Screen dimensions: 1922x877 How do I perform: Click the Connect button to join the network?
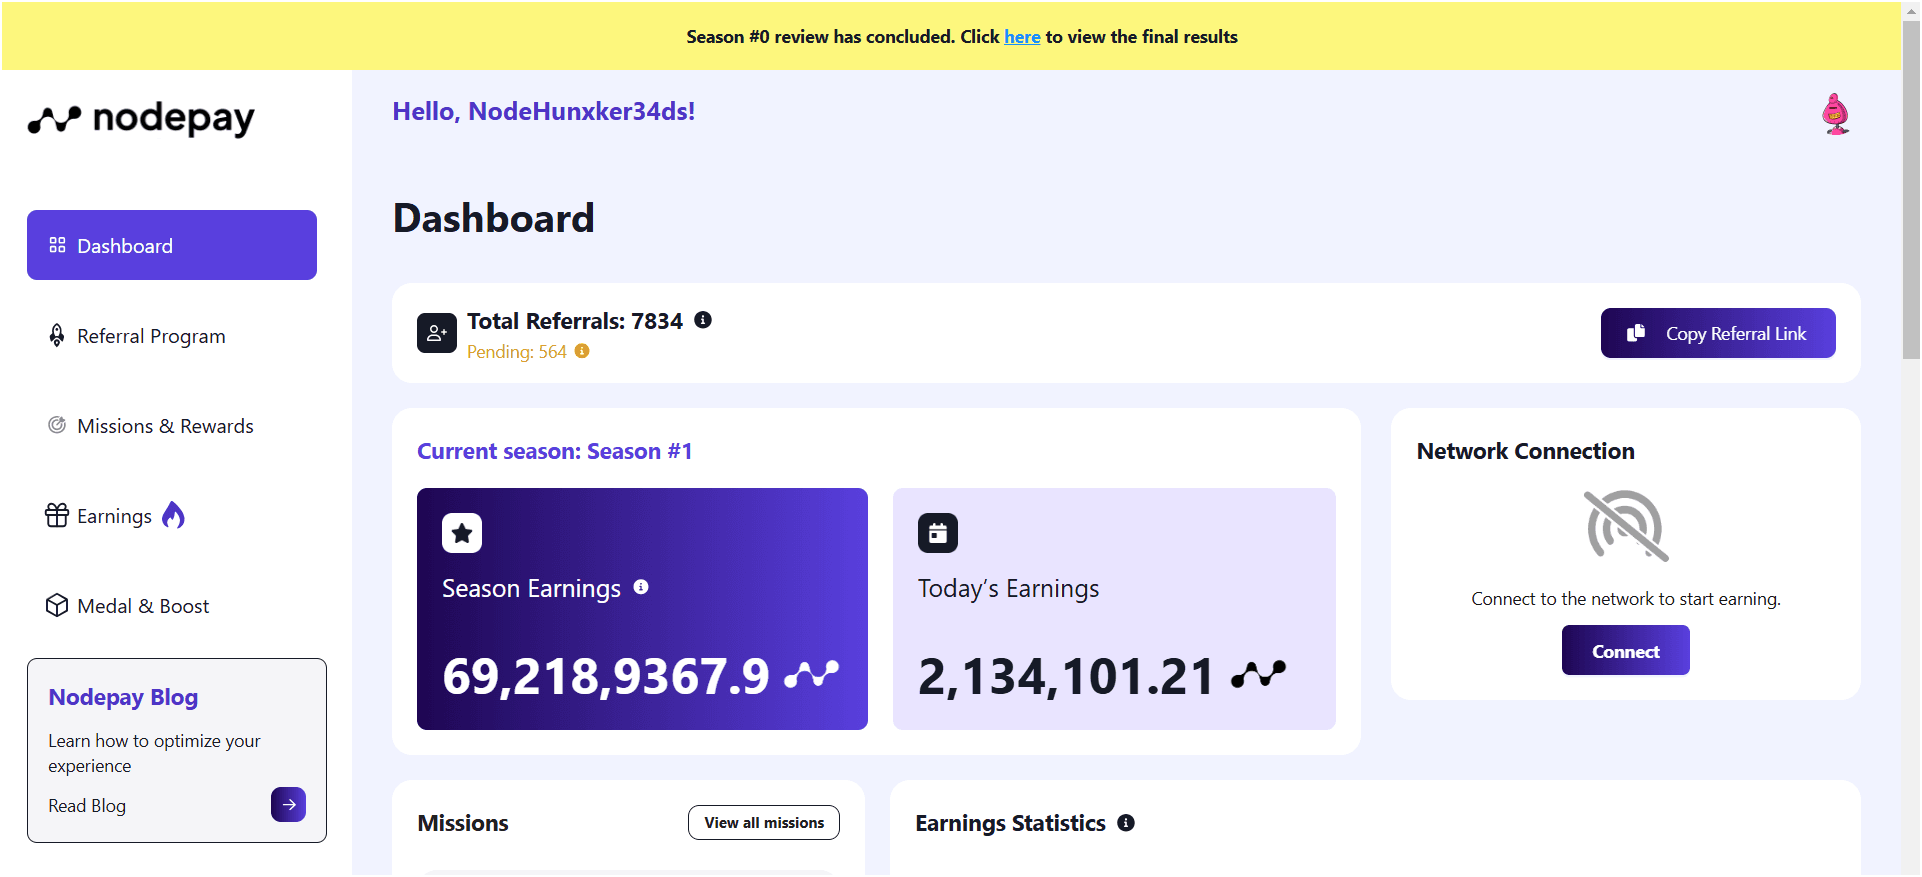click(x=1624, y=650)
